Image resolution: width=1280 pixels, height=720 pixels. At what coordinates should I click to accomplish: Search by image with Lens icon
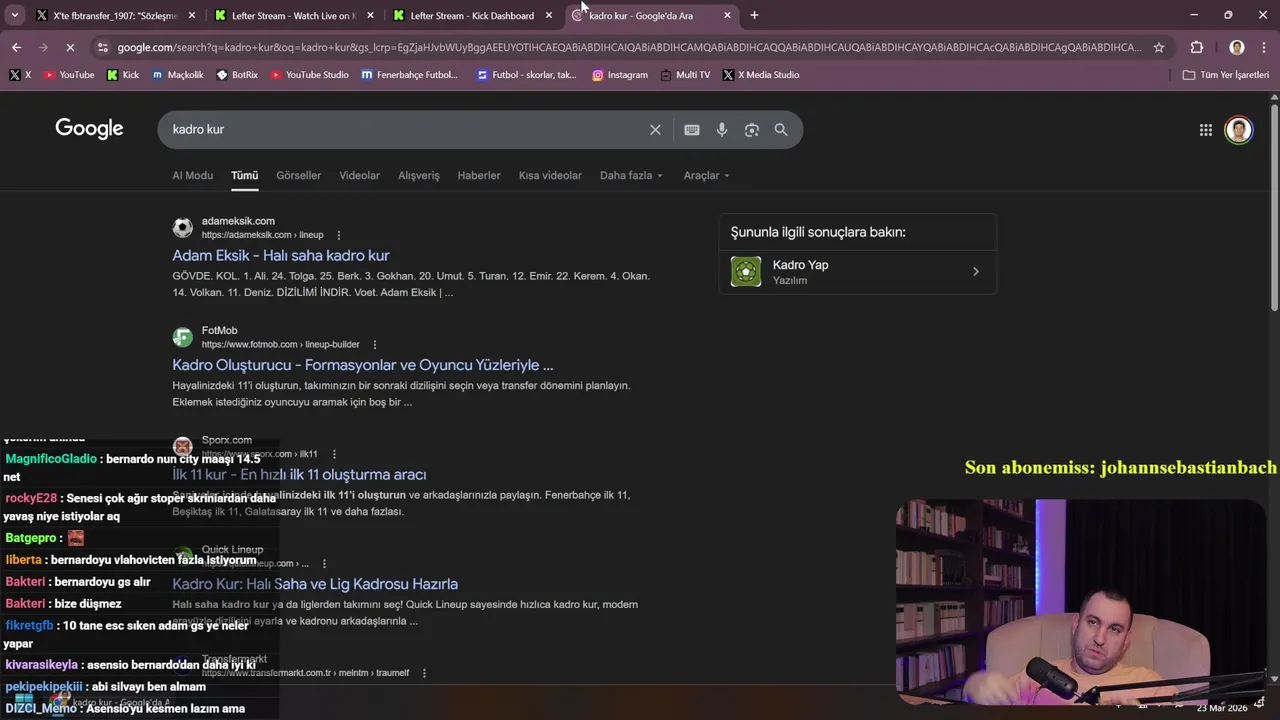pos(752,130)
